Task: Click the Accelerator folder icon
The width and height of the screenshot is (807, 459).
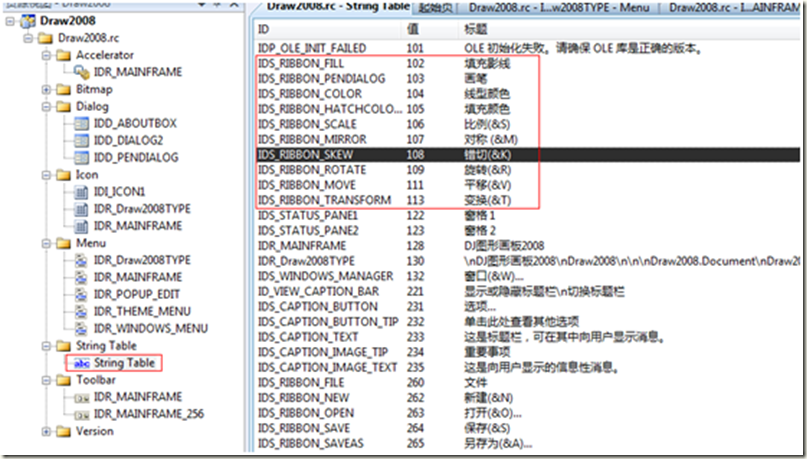Action: (x=63, y=55)
